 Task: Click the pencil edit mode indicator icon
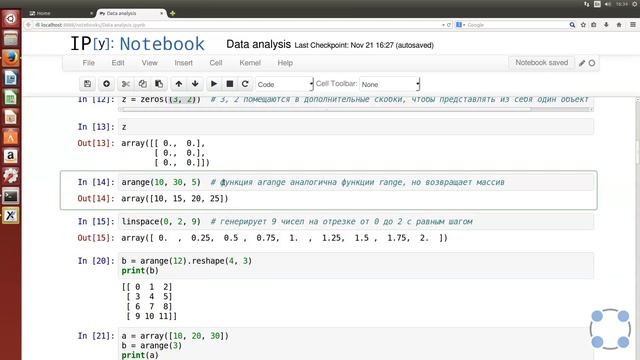[582, 63]
